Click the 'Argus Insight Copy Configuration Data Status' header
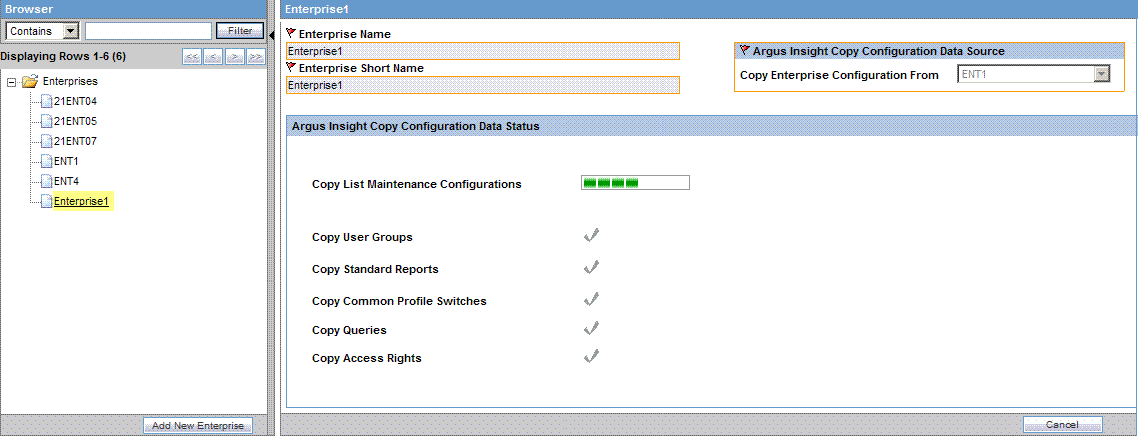 click(x=415, y=126)
